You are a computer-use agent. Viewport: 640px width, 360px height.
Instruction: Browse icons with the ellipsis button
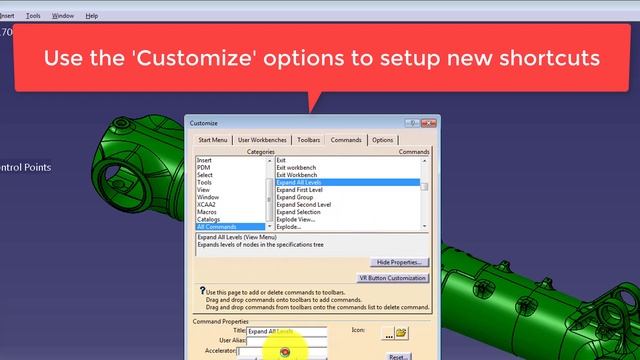click(388, 333)
